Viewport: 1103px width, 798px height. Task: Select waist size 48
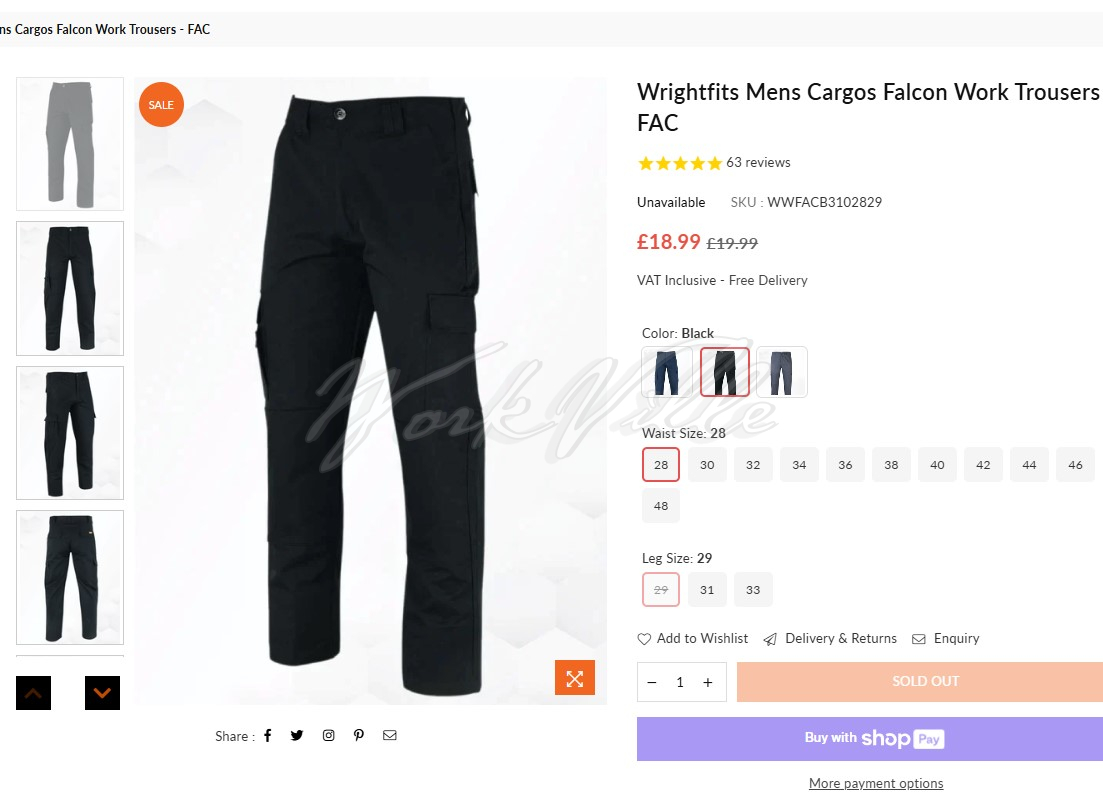point(661,505)
